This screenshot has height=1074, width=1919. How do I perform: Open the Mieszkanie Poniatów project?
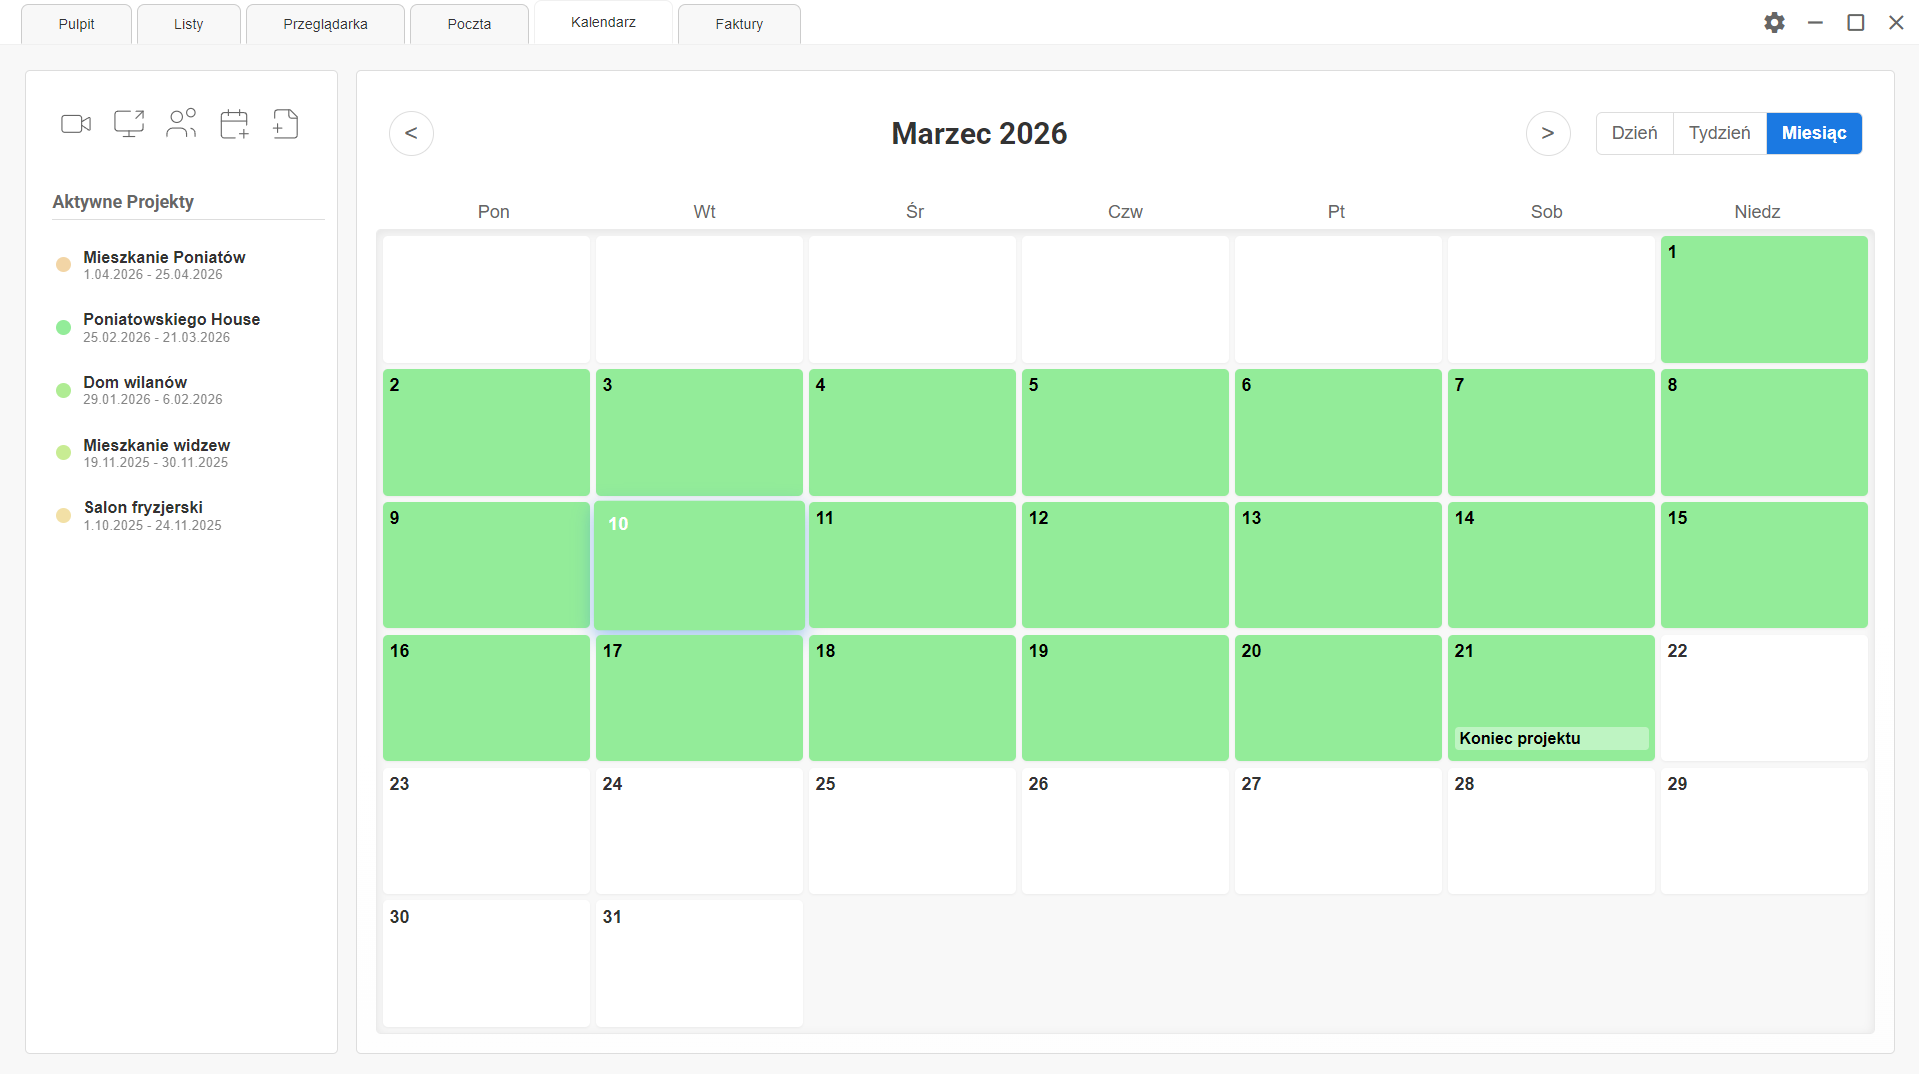point(164,258)
